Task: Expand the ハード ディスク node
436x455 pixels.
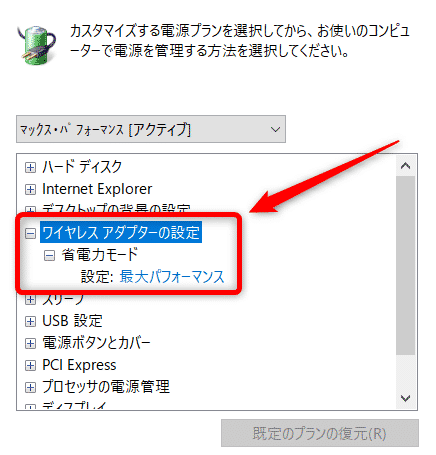Action: click(x=30, y=167)
